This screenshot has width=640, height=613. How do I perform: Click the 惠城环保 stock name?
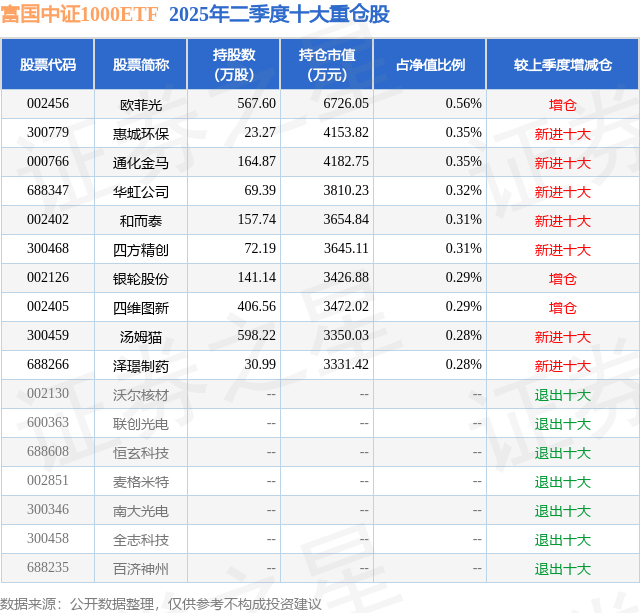(x=141, y=134)
